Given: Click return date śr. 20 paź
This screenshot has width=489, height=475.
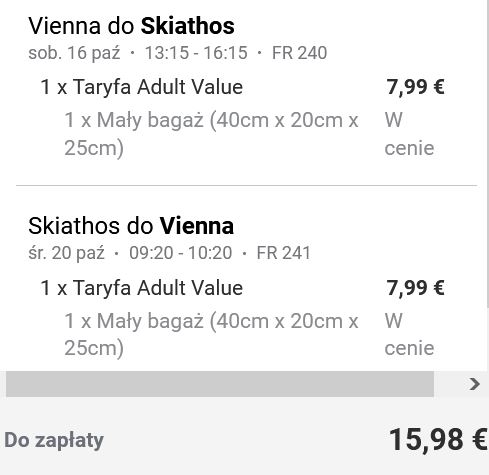Looking at the screenshot, I should coord(66,253).
